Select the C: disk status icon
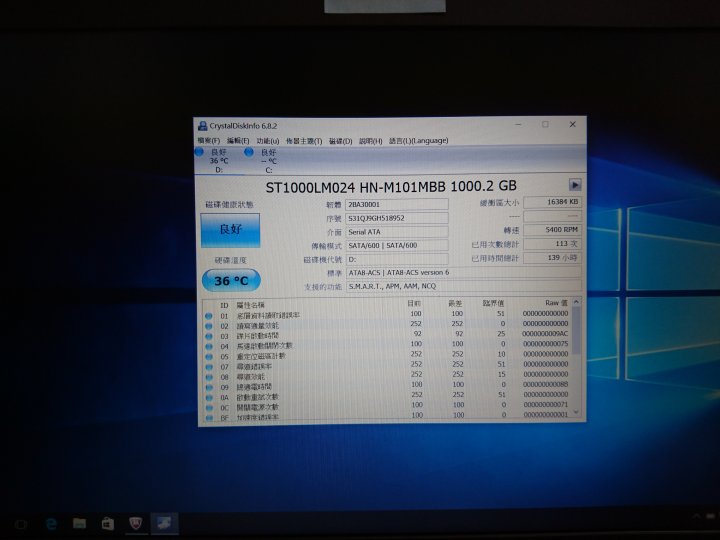 coord(249,152)
